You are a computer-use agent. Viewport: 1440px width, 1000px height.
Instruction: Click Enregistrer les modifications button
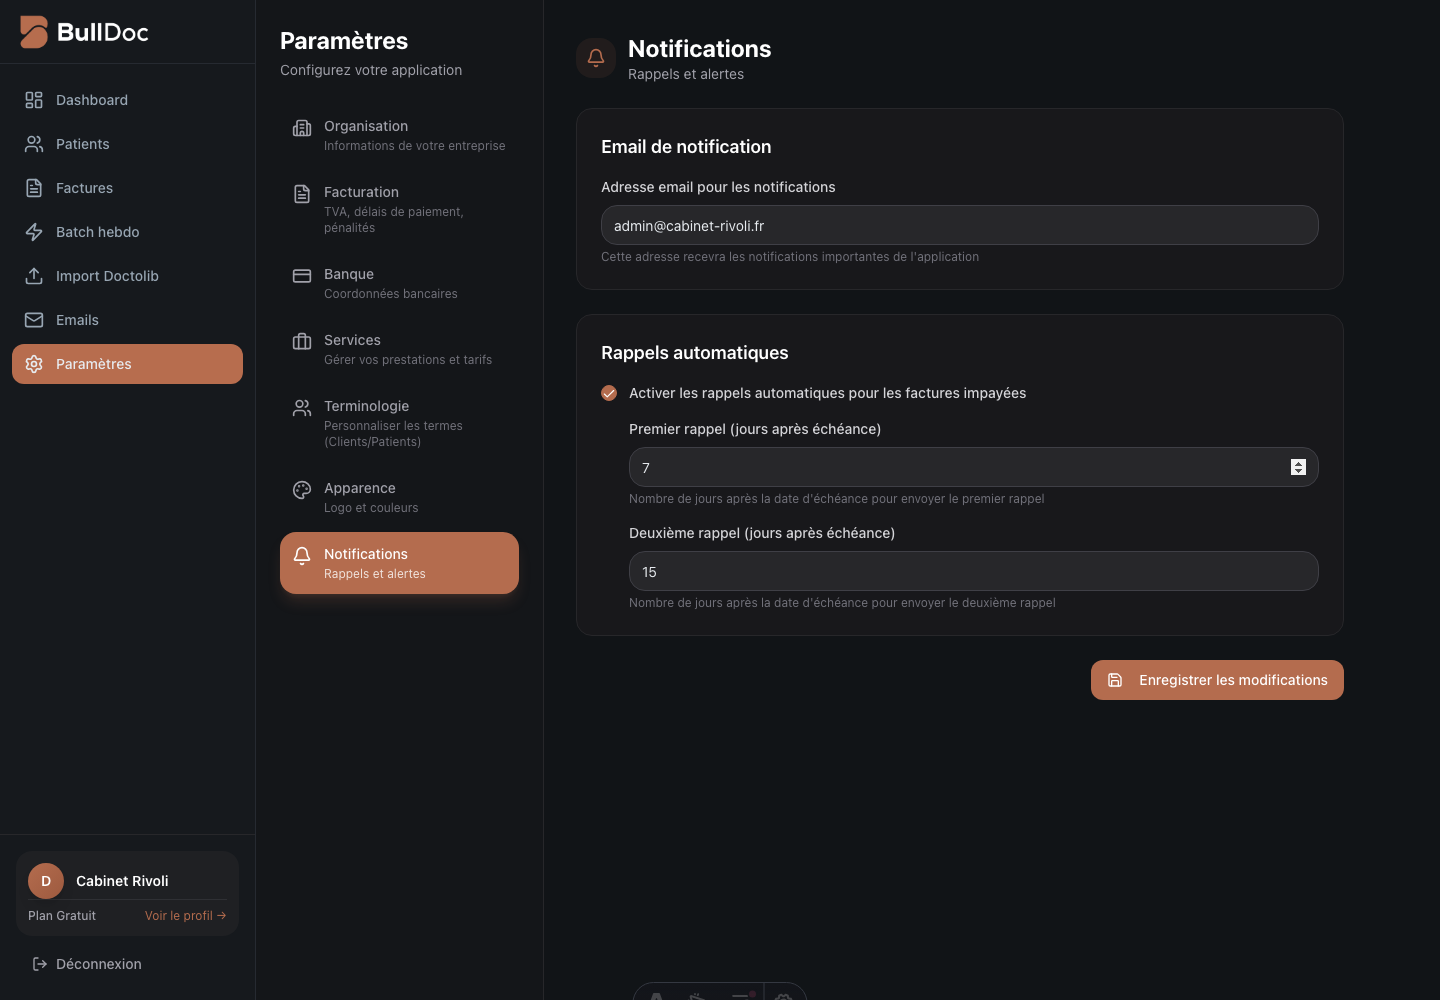point(1217,680)
